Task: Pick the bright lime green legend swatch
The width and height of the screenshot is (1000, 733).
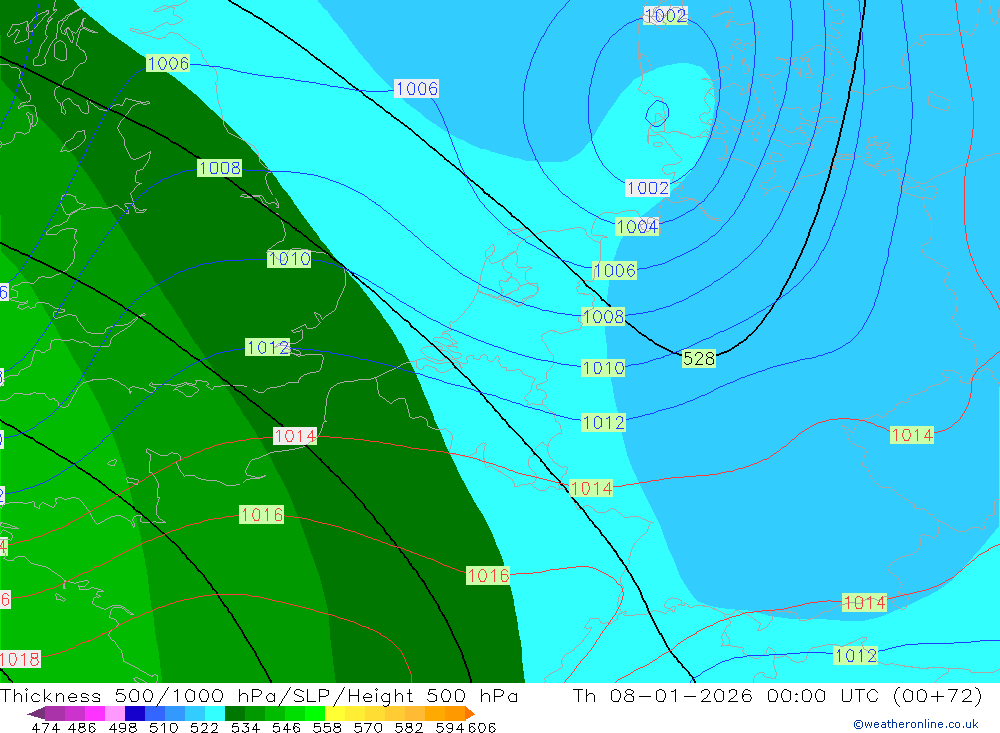Action: point(315,713)
